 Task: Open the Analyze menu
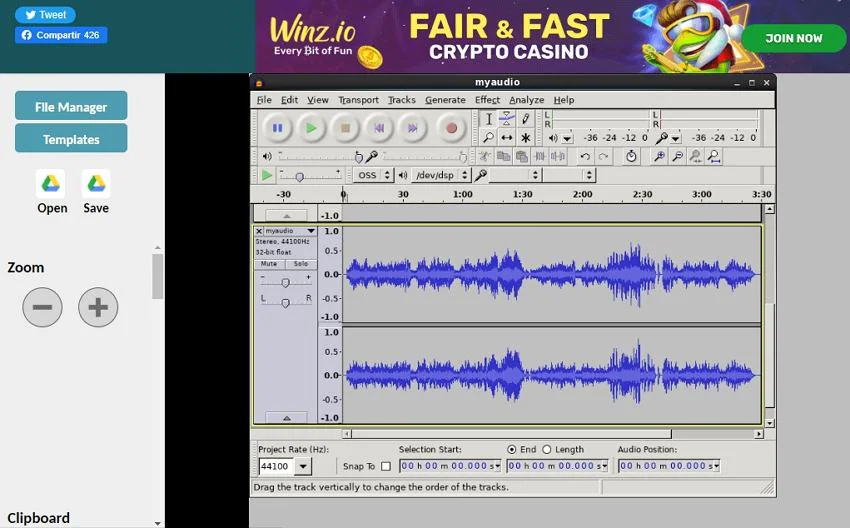526,100
